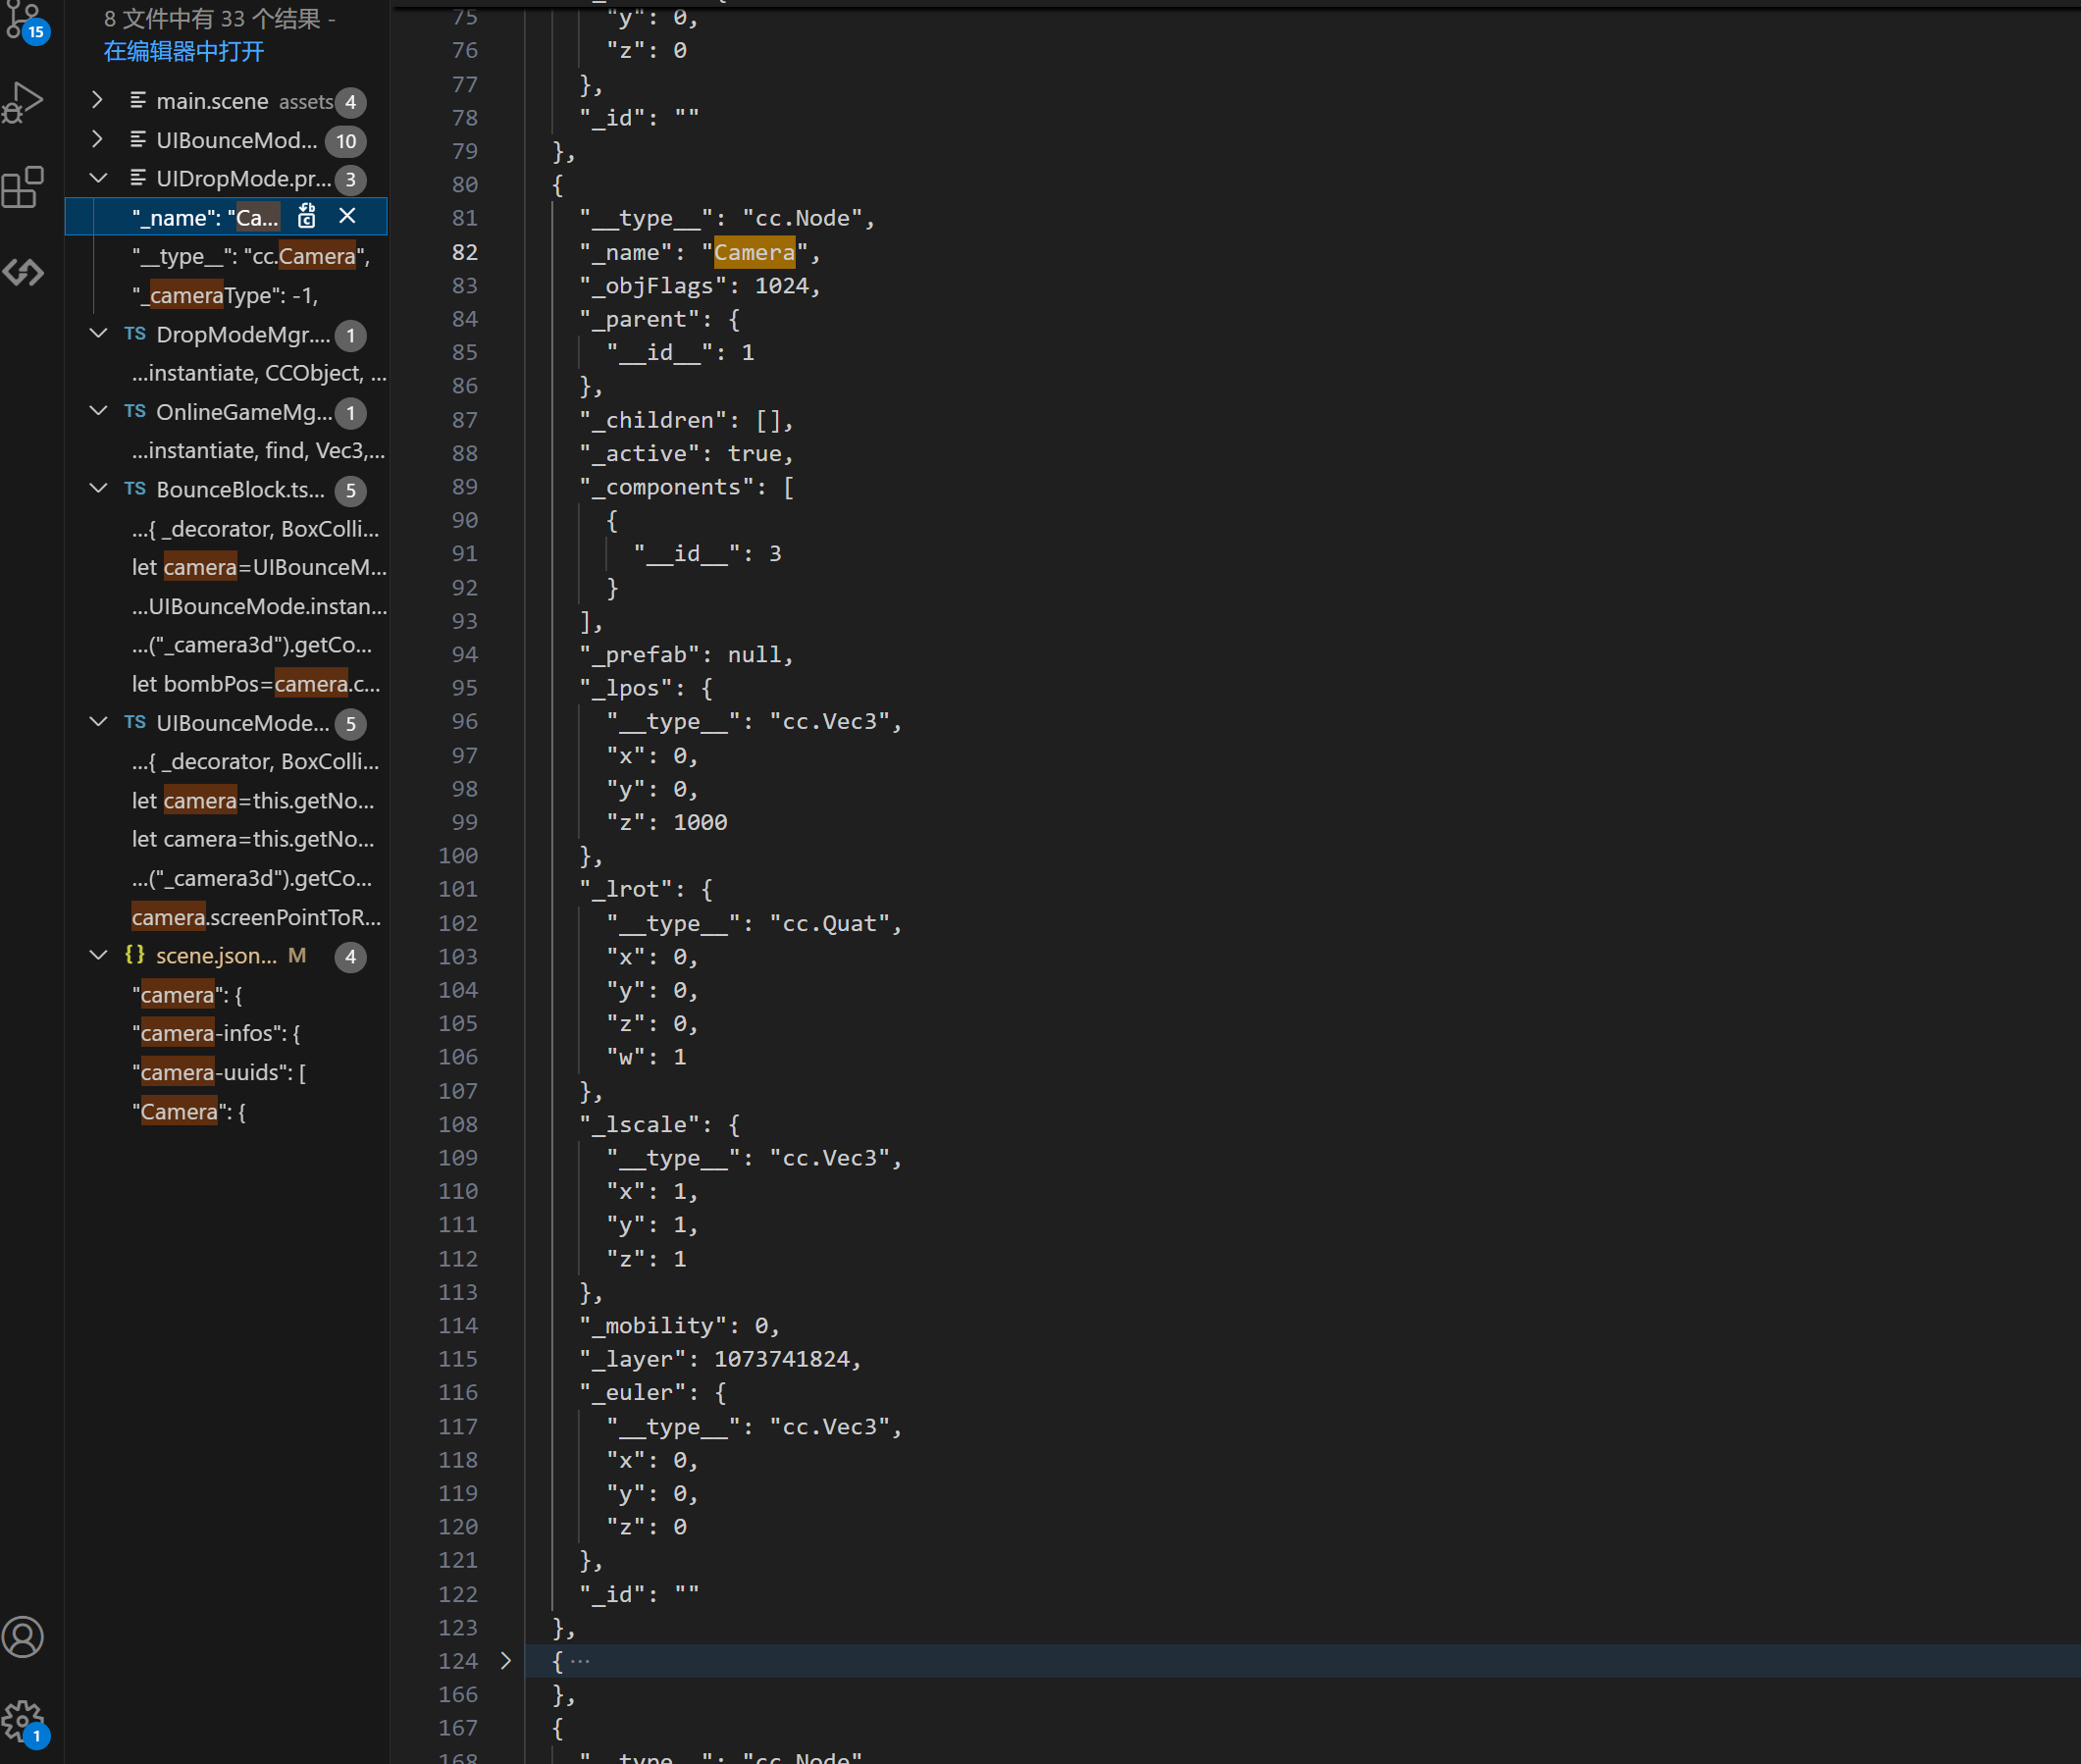Unfold the collapsed block at line 124
Screen dimensions: 2081x1764
(x=506, y=1661)
